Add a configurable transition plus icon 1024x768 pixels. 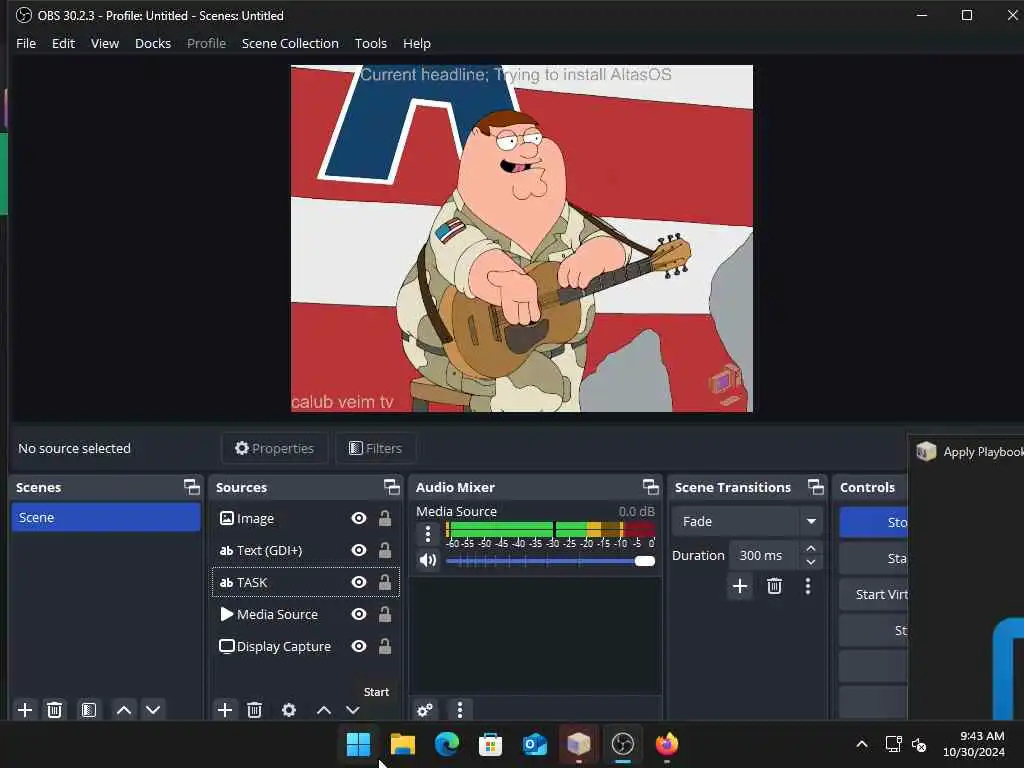(740, 586)
